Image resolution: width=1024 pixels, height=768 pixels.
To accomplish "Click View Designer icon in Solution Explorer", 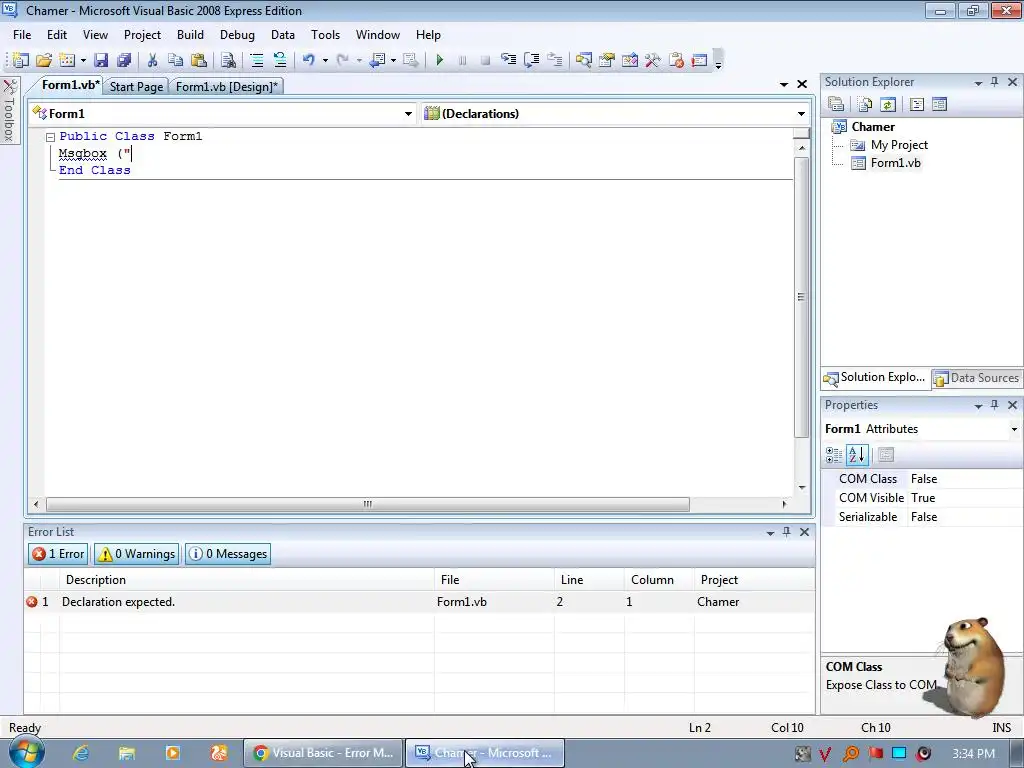I will tap(940, 104).
